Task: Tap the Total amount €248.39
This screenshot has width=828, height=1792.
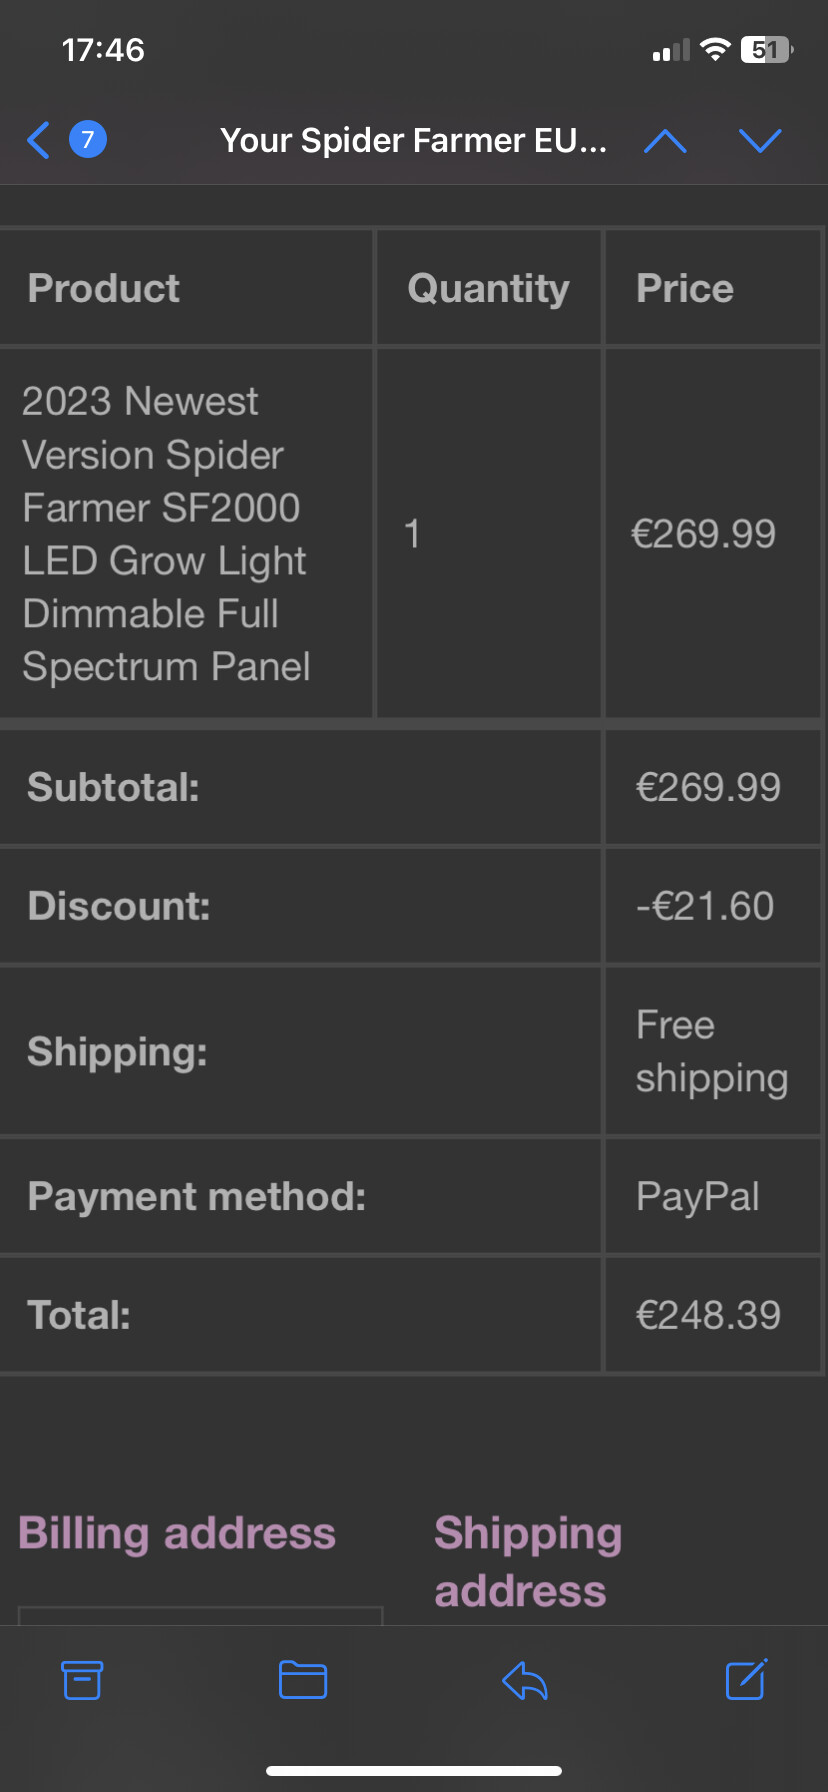Action: click(x=708, y=1315)
